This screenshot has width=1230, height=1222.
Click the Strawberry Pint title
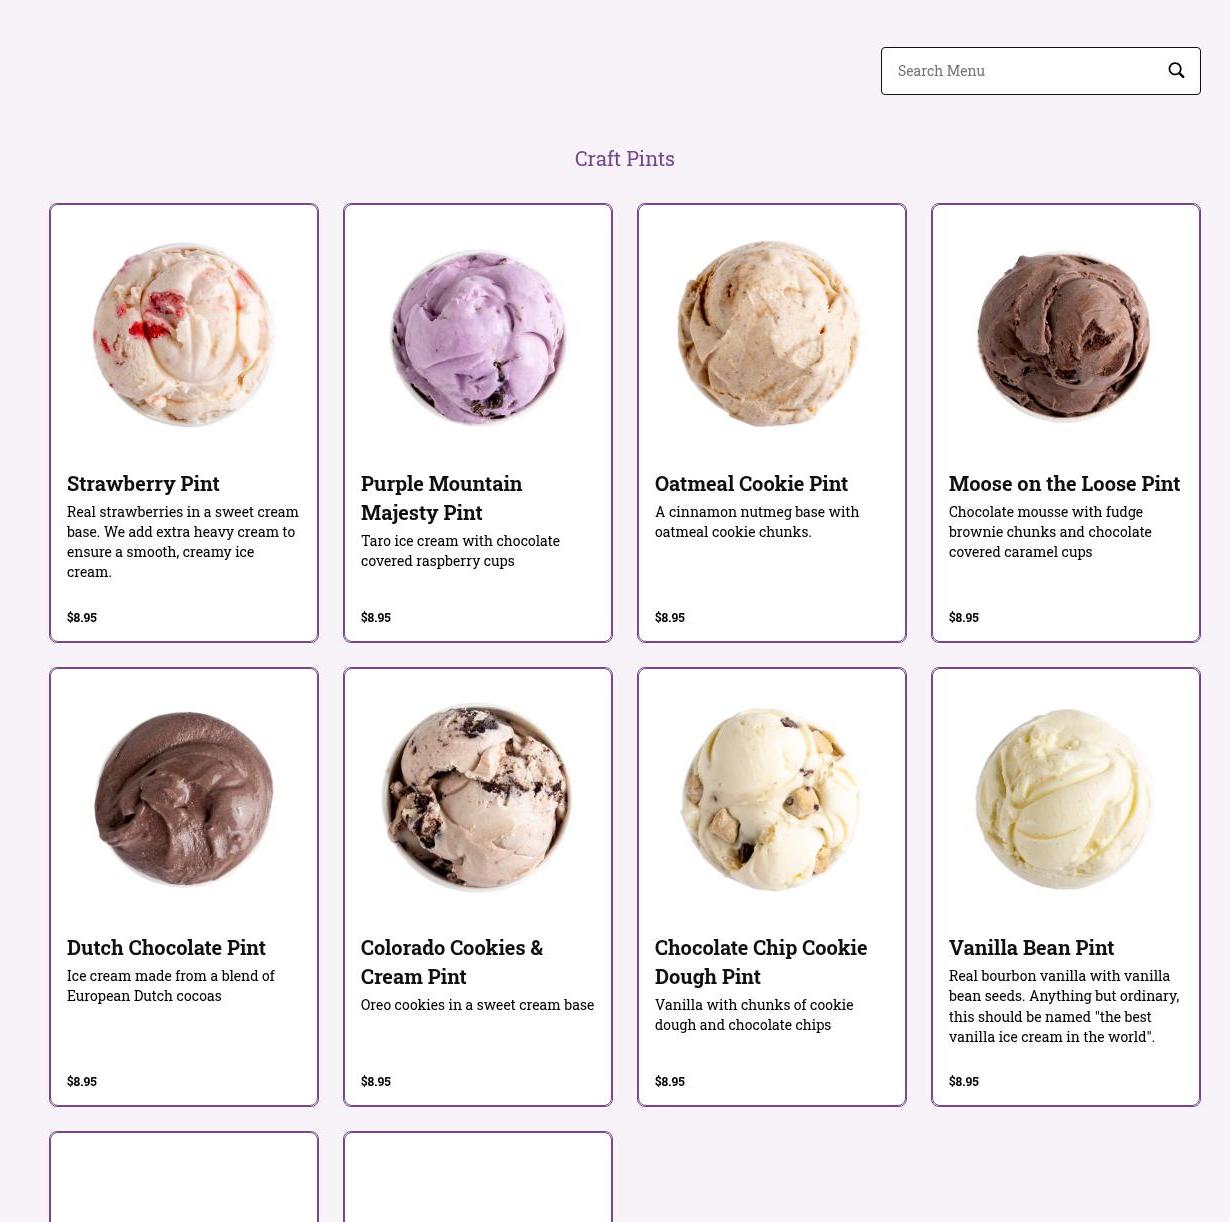pyautogui.click(x=143, y=483)
